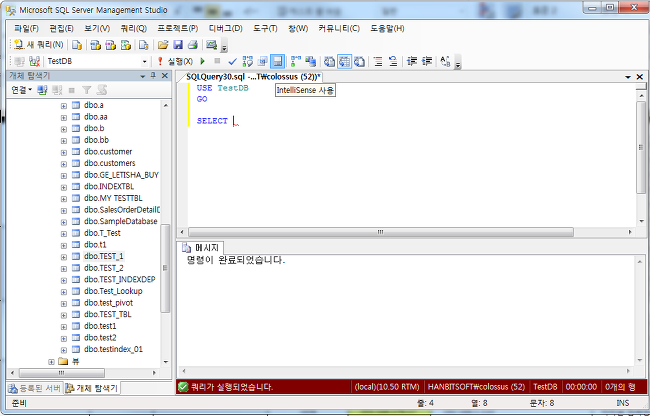Toggle Include Client Statistics
The width and height of the screenshot is (650, 416).
(310, 61)
